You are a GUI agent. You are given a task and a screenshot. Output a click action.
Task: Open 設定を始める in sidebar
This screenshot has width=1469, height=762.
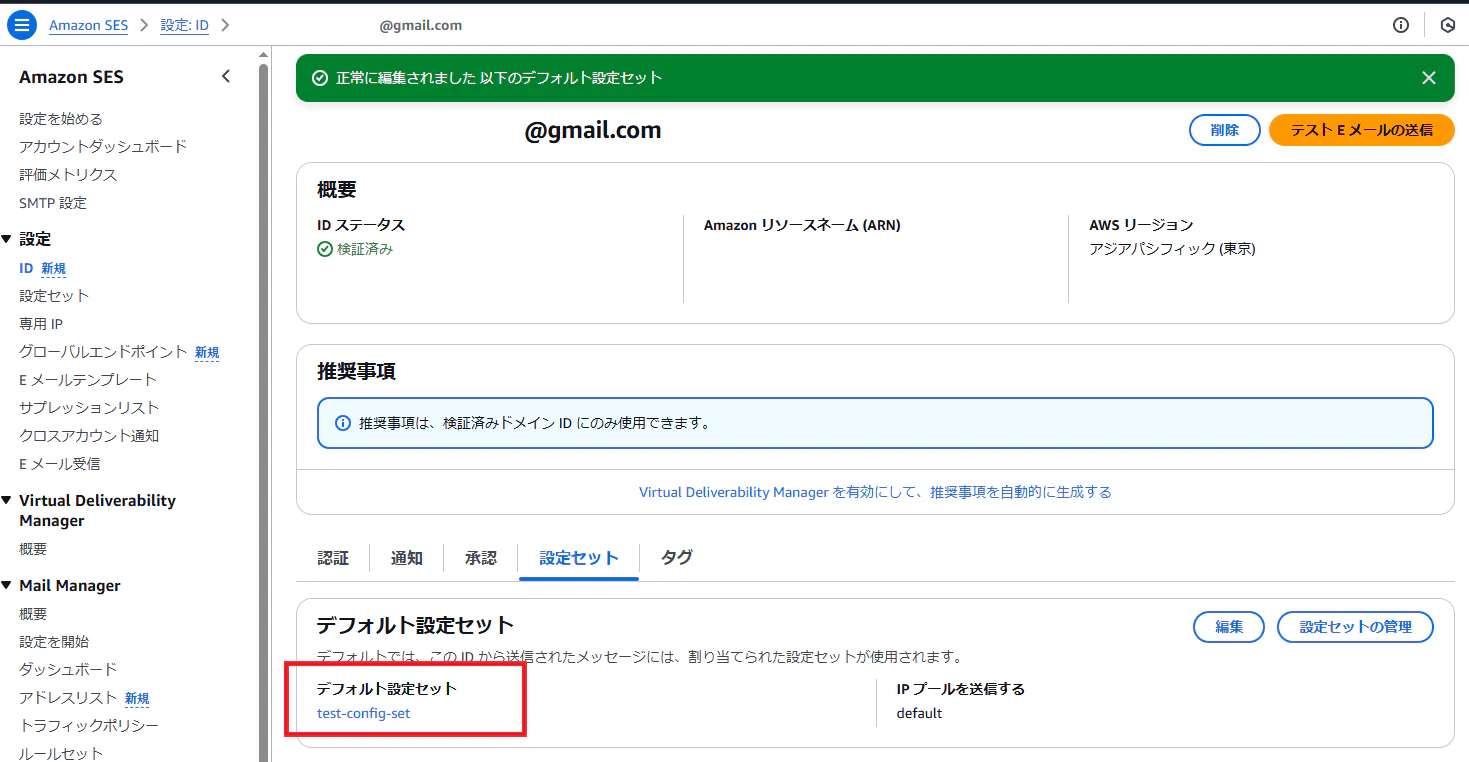pyautogui.click(x=61, y=119)
